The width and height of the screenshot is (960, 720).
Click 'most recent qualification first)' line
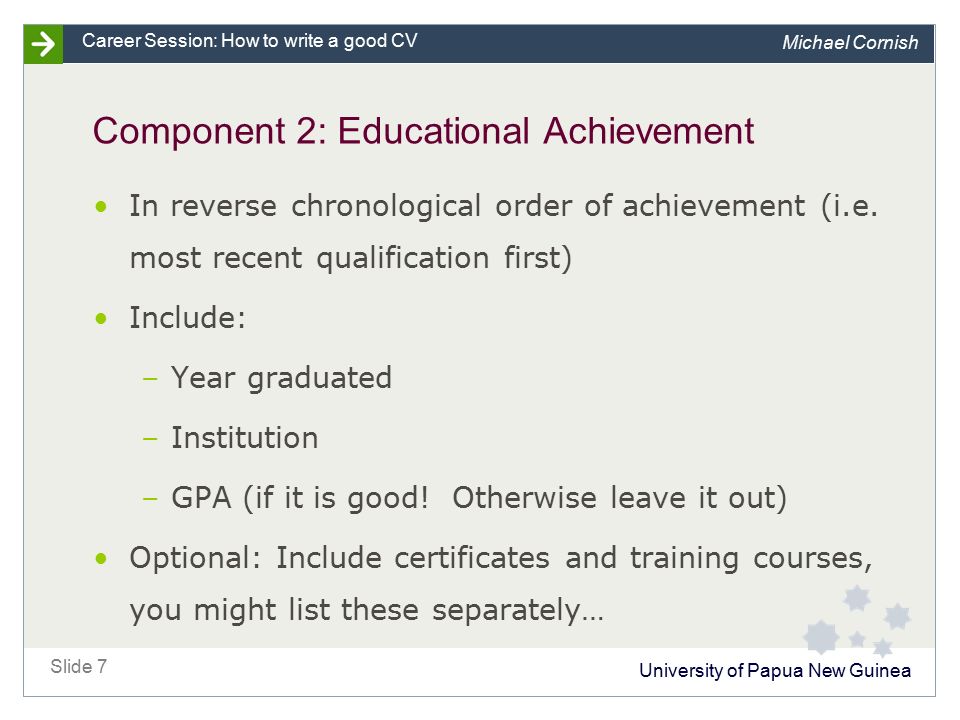click(351, 258)
